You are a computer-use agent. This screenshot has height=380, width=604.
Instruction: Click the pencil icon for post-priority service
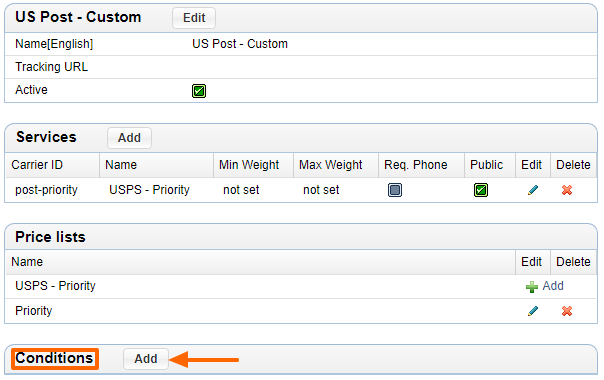click(x=533, y=190)
